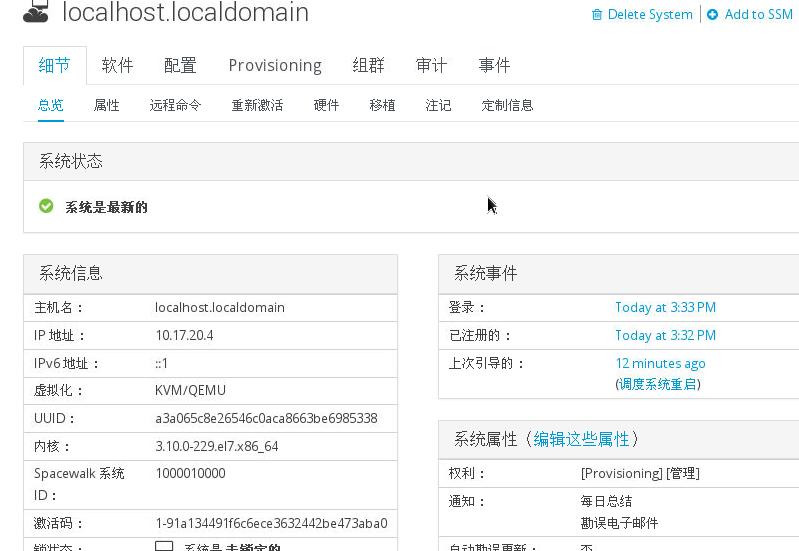The width and height of the screenshot is (799, 551).
Task: Go to the 事件 tab
Action: (494, 65)
